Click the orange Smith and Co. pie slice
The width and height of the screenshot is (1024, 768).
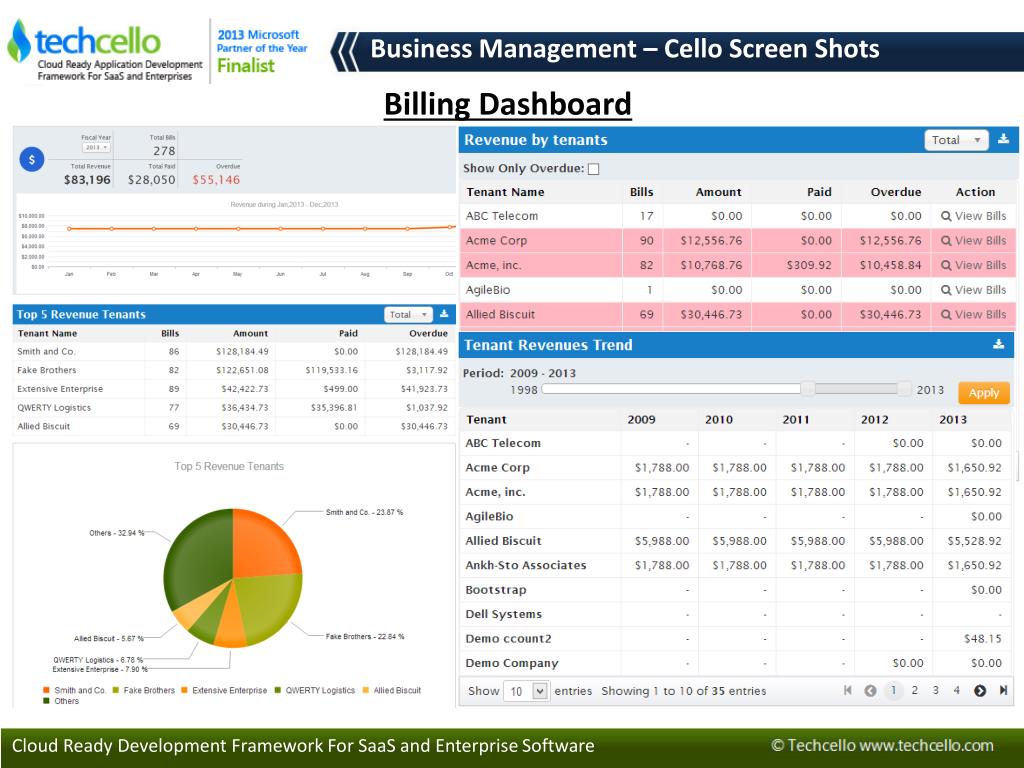(x=264, y=547)
